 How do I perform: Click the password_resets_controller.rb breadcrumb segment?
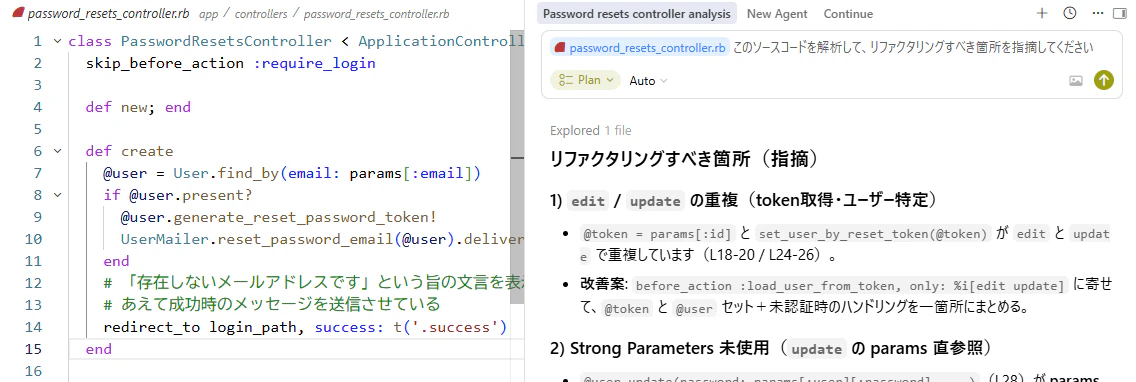[x=376, y=14]
